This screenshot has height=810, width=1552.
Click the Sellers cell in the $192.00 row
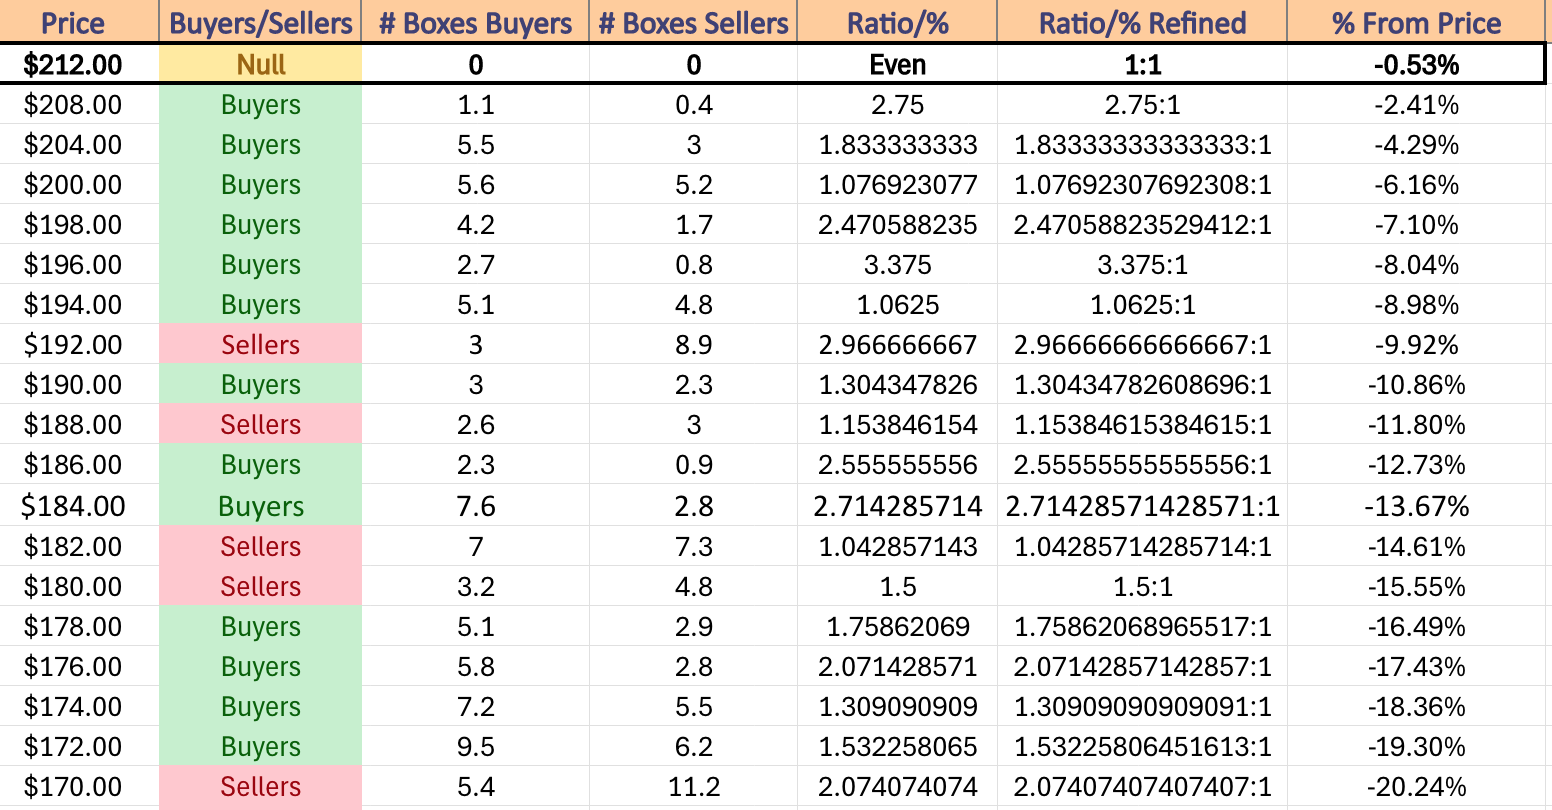261,344
